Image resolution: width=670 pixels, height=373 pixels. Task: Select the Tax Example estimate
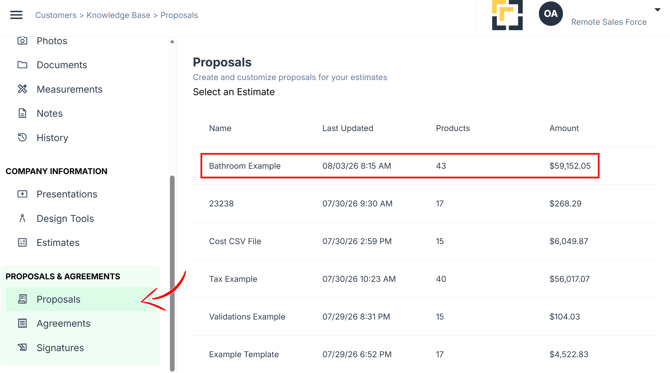(425, 279)
